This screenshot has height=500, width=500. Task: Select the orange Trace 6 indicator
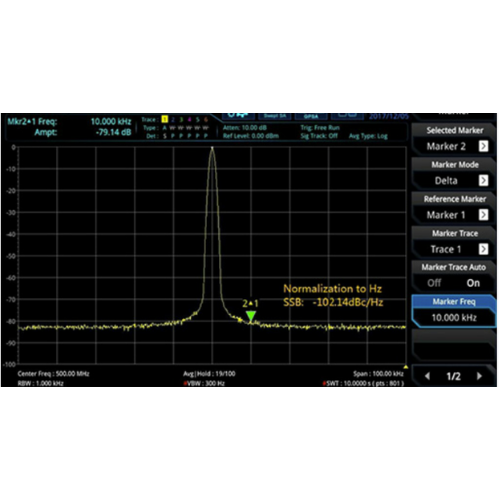point(206,119)
